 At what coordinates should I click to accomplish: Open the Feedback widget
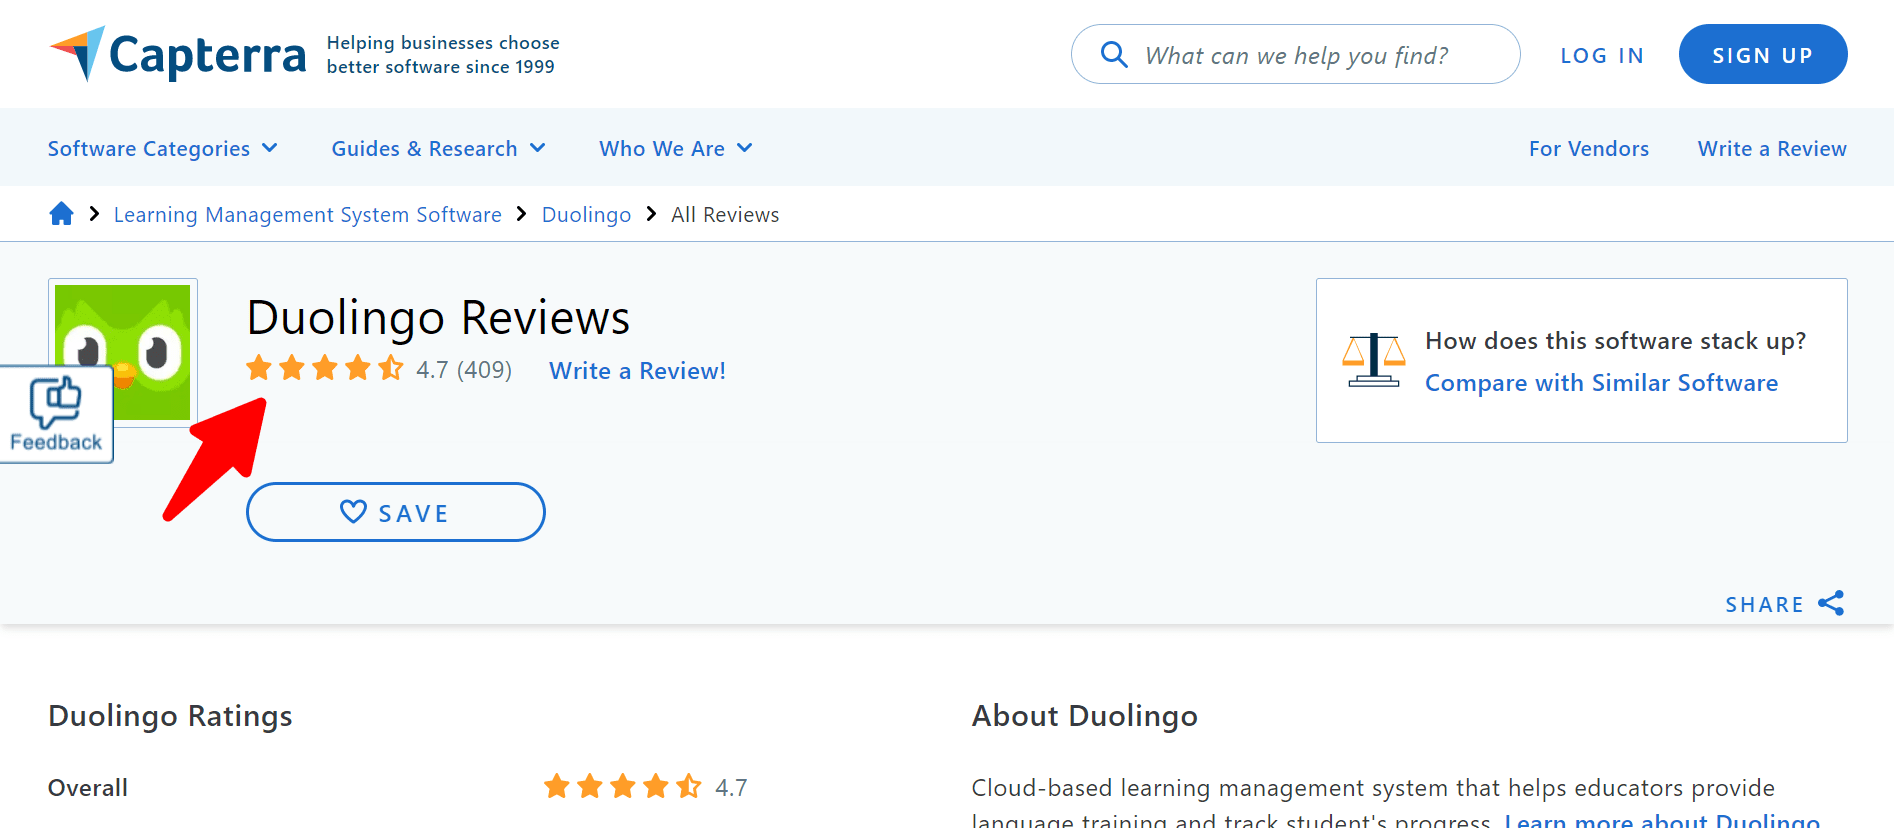tap(56, 414)
